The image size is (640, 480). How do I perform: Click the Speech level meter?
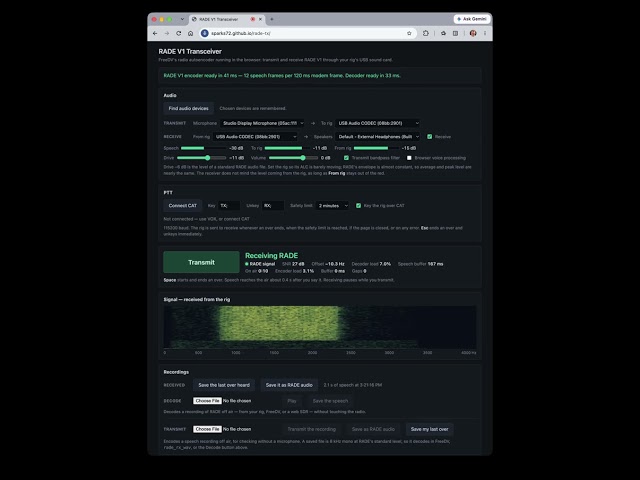tap(203, 148)
